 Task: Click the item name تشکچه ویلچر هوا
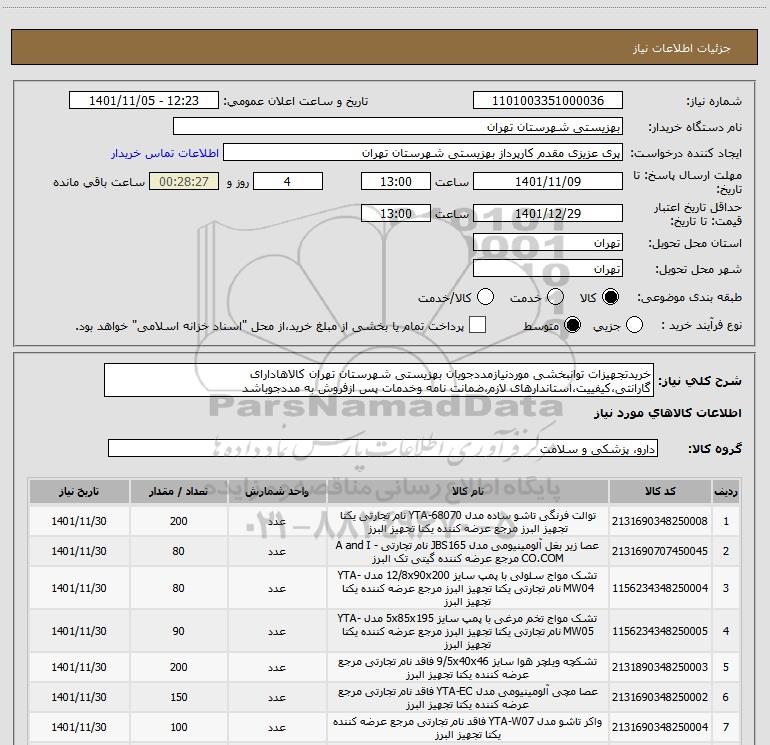coord(468,668)
